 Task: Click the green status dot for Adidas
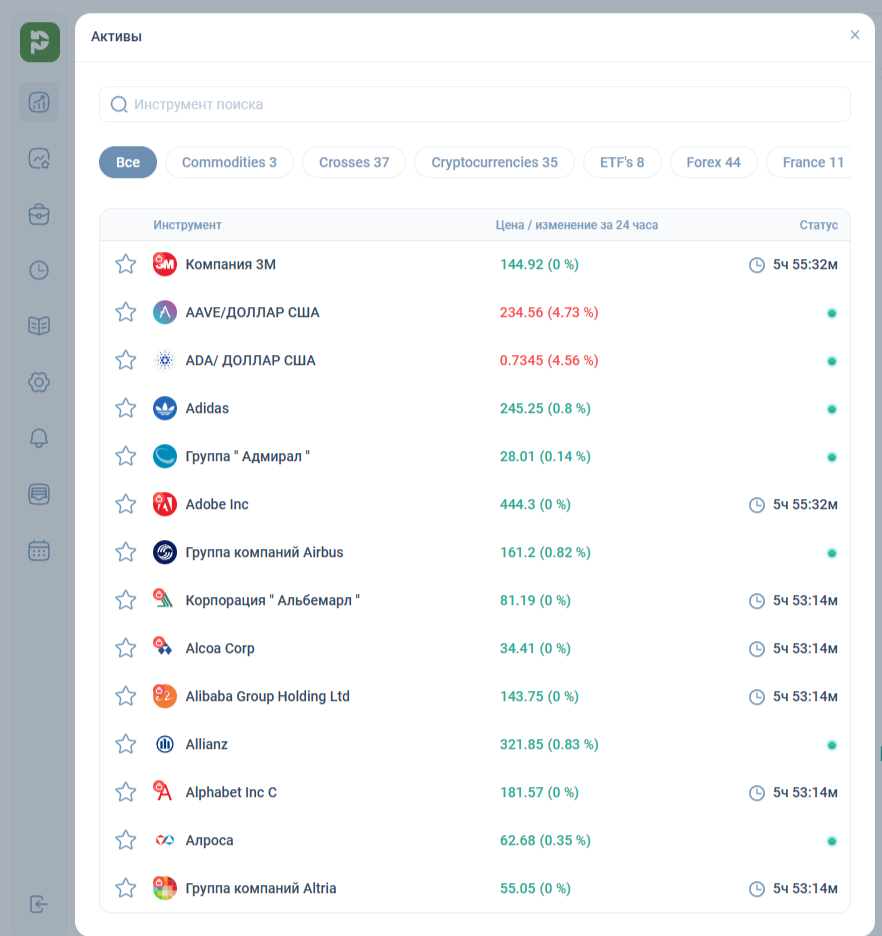pos(831,409)
